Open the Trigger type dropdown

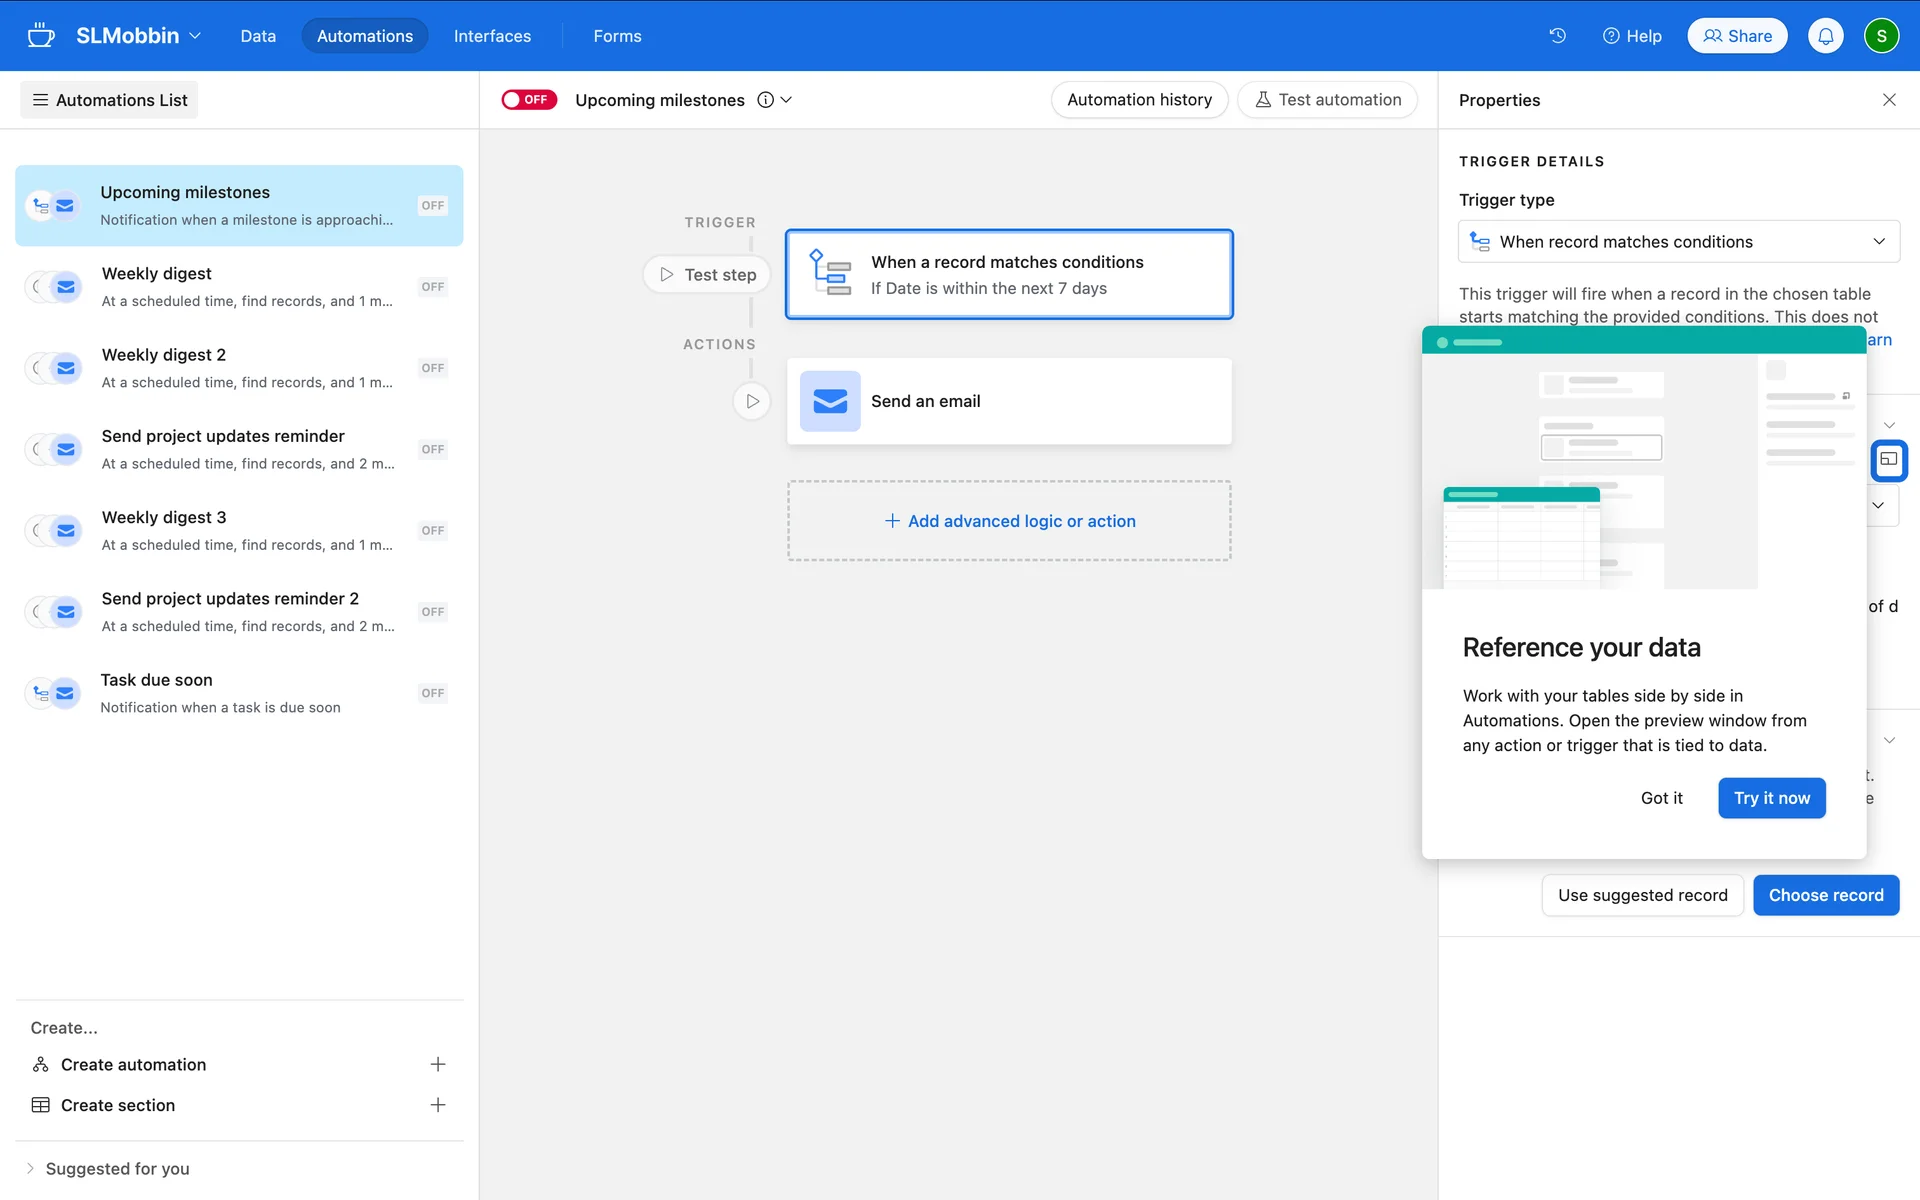(1678, 242)
